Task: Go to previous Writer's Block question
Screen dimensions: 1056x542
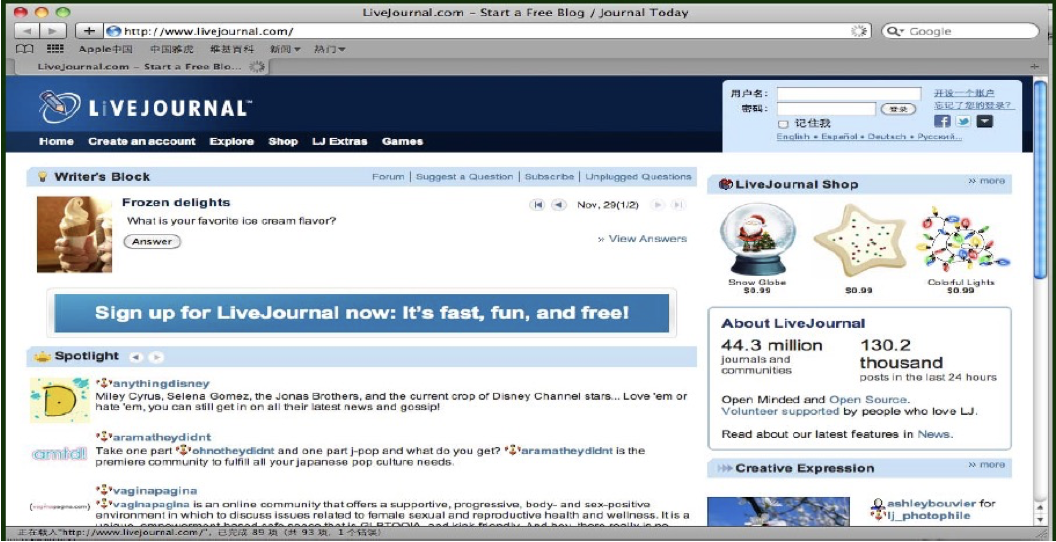Action: pyautogui.click(x=558, y=205)
